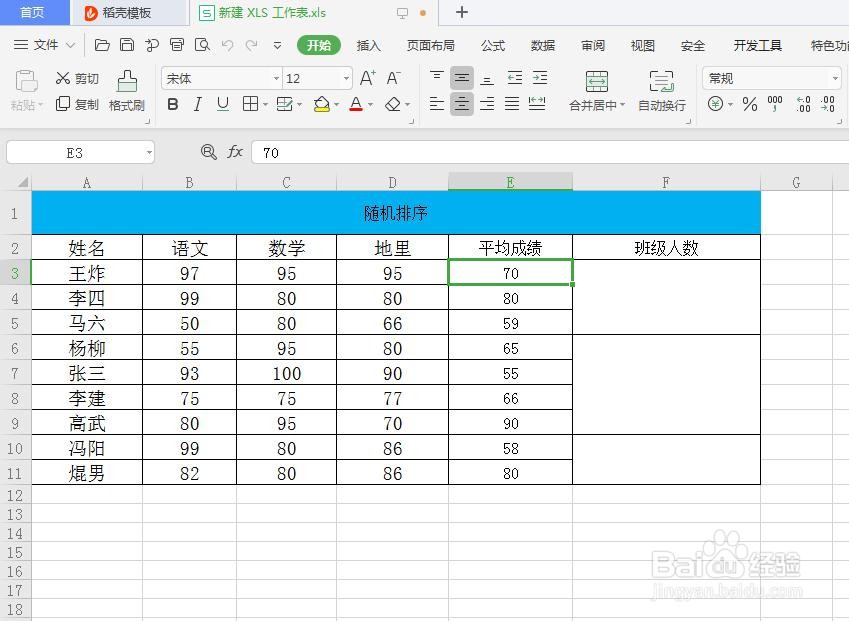This screenshot has width=849, height=621.
Task: Increase font size with A+ icon
Action: point(367,79)
